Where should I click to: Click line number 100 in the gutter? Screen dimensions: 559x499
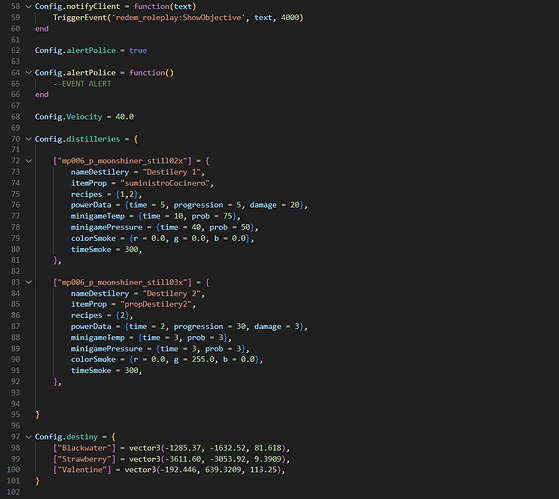pos(14,470)
